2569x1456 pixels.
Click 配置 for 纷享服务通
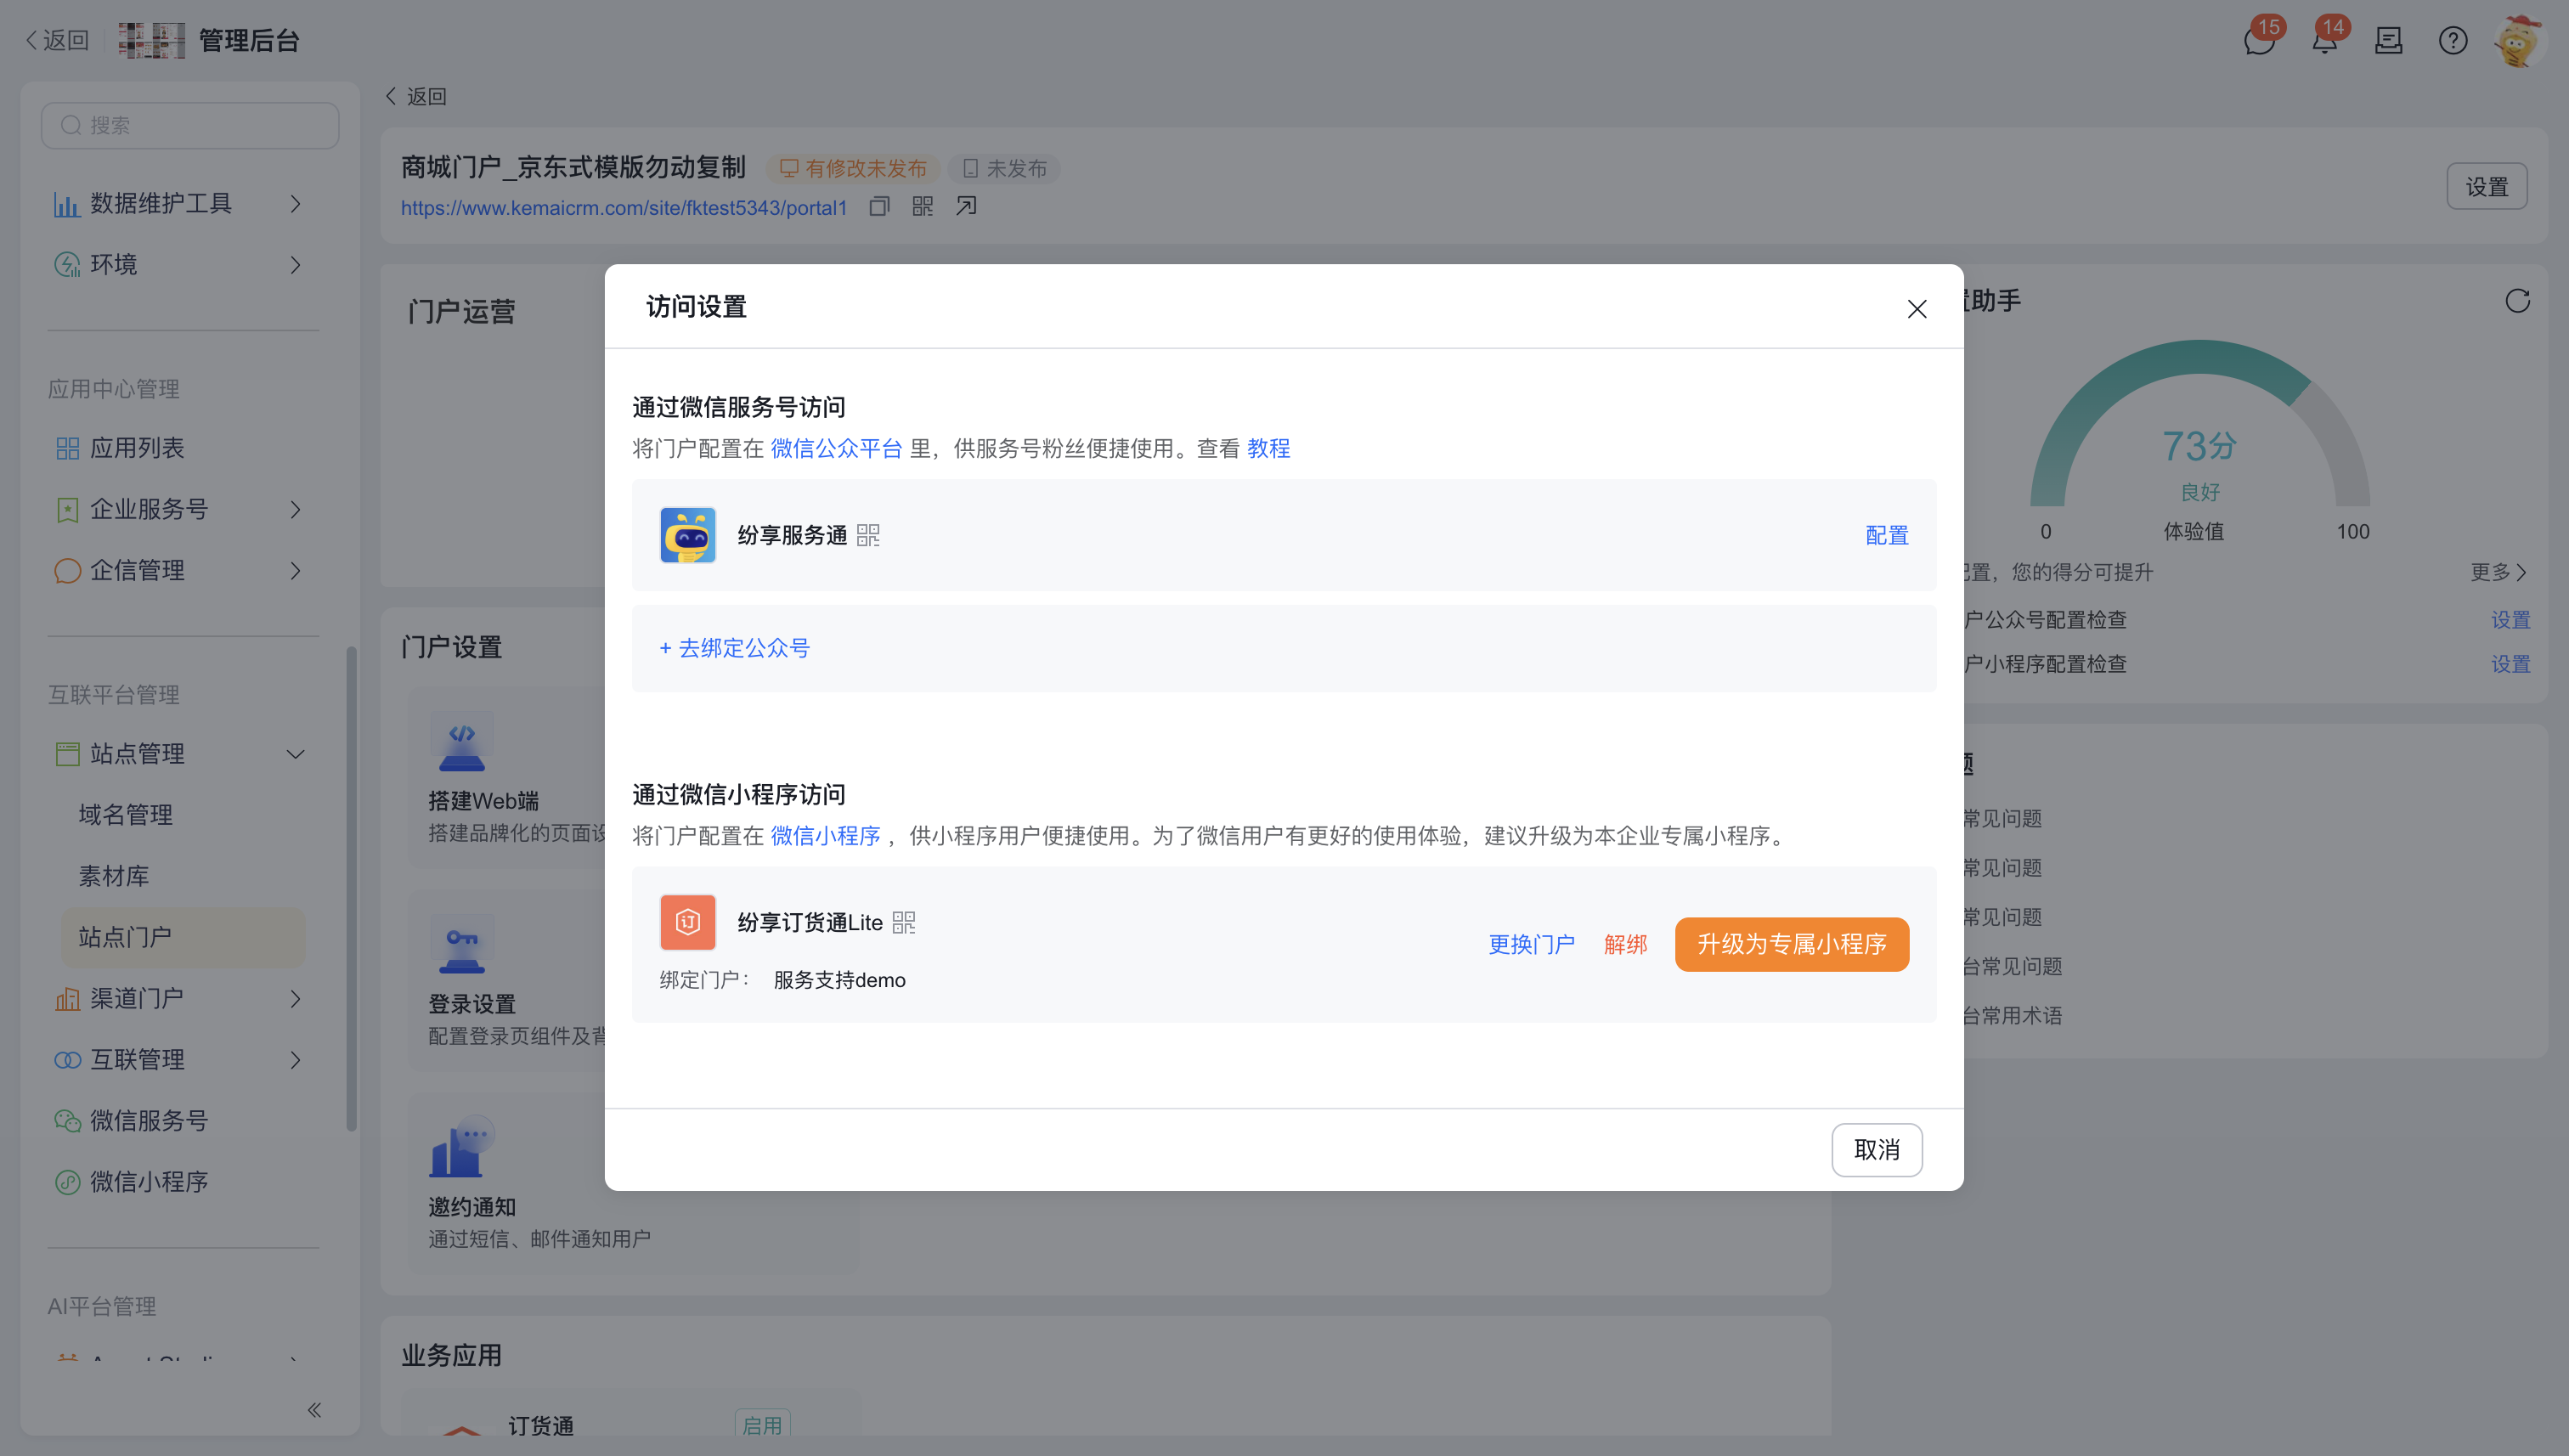(1886, 535)
